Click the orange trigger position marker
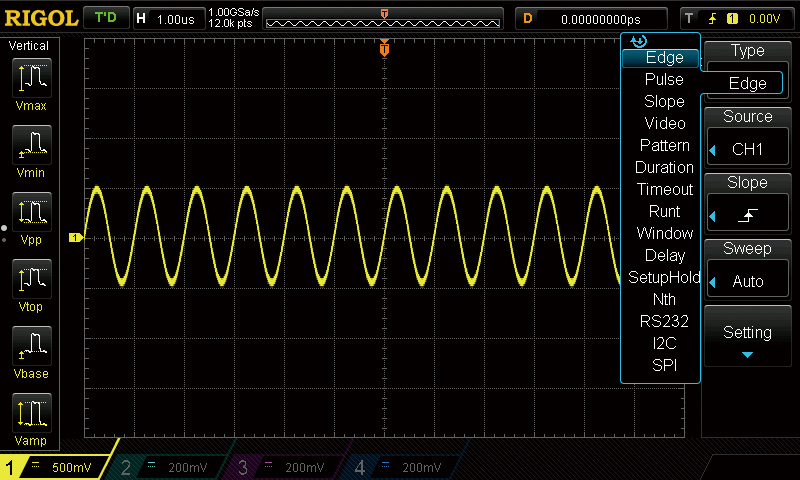This screenshot has width=800, height=480. tap(385, 49)
